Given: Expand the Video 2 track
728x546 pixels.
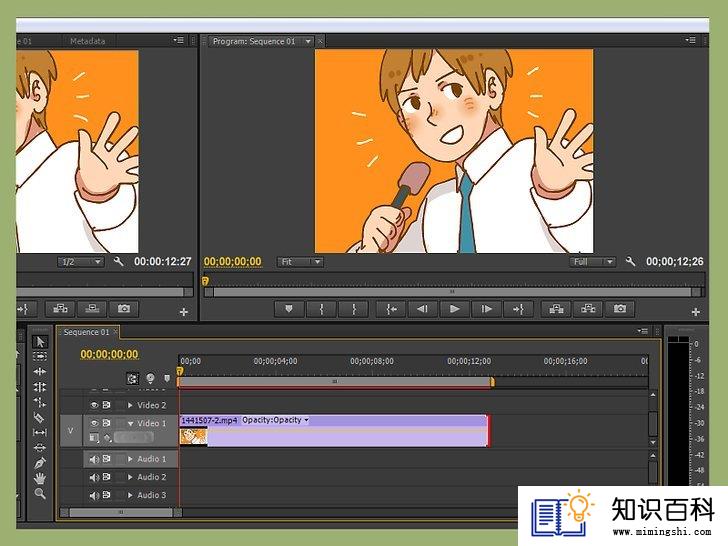Looking at the screenshot, I should (130, 405).
